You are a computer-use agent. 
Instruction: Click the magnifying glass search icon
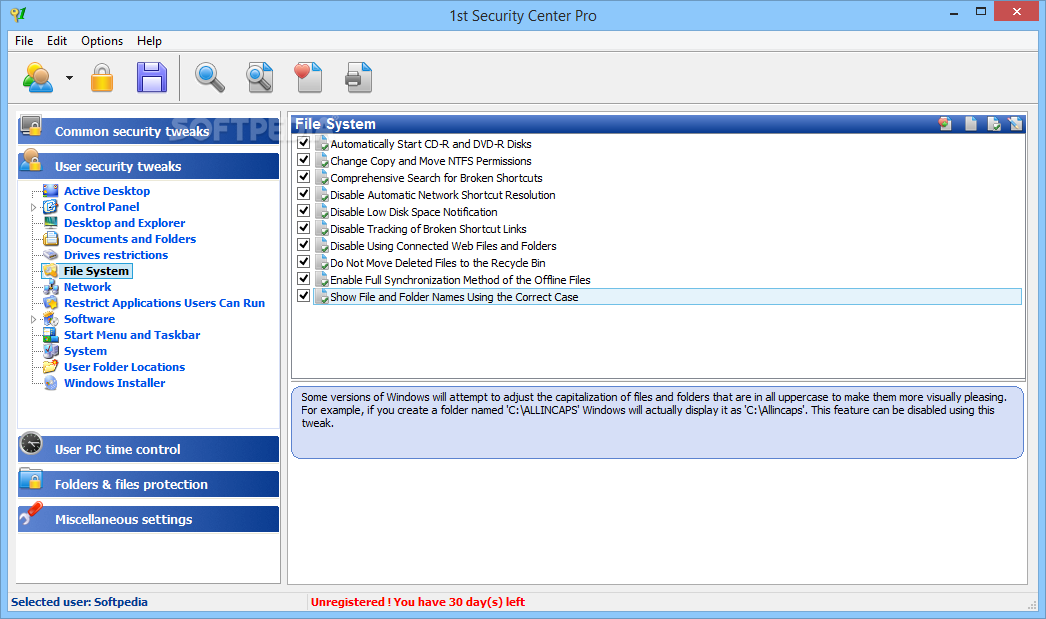[x=209, y=77]
